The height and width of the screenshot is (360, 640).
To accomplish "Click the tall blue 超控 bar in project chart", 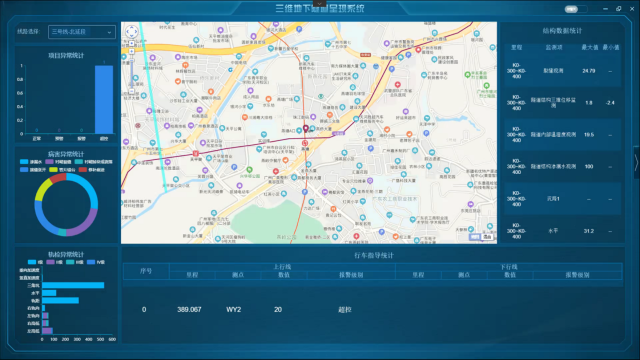I will pos(104,100).
